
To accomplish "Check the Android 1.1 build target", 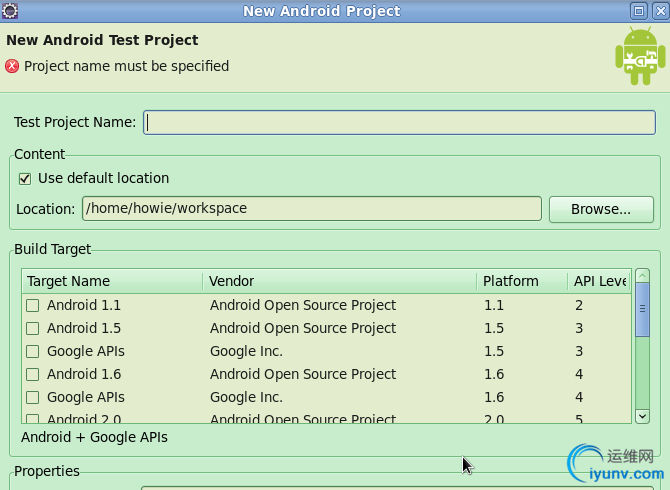I will (32, 305).
